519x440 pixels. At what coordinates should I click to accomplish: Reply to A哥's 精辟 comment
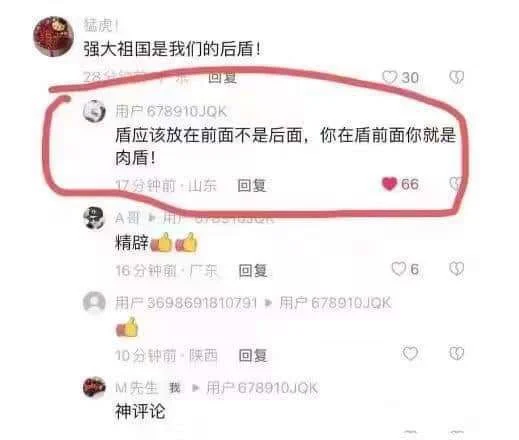pos(253,270)
